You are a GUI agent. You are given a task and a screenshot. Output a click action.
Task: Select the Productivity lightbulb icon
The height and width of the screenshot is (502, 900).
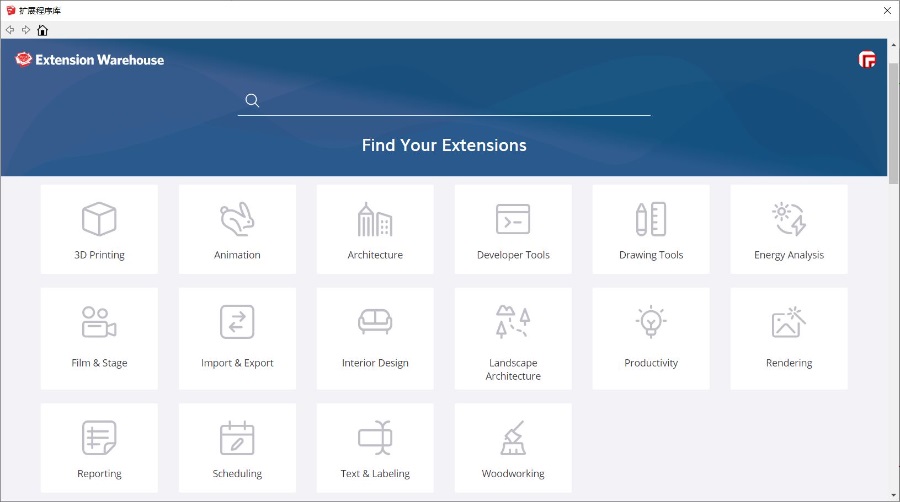tap(651, 321)
